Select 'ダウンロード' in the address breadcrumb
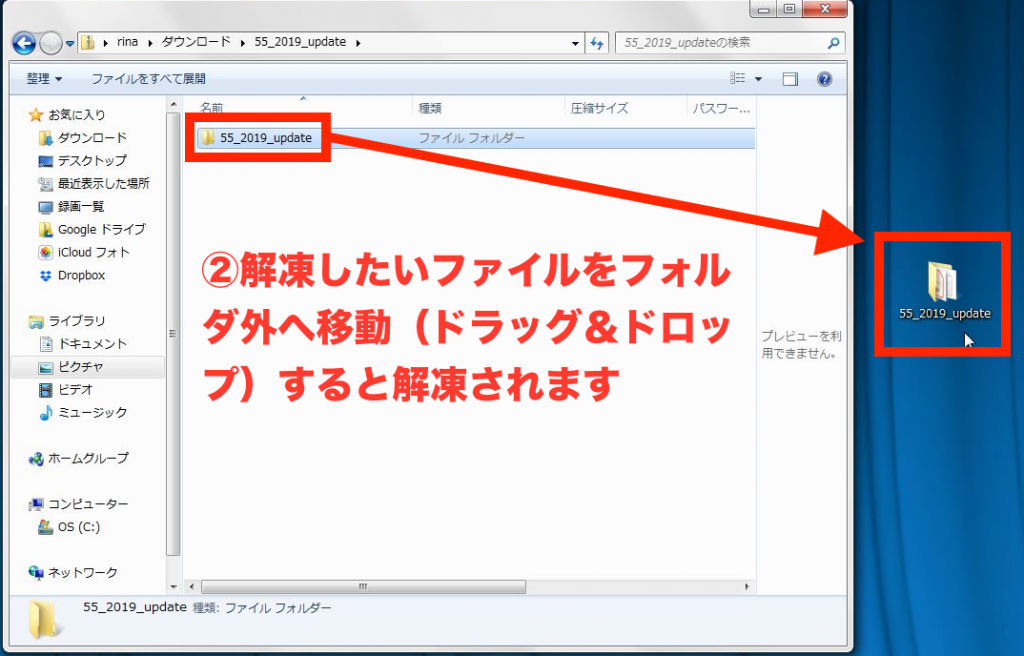Viewport: 1024px width, 656px height. [x=196, y=42]
